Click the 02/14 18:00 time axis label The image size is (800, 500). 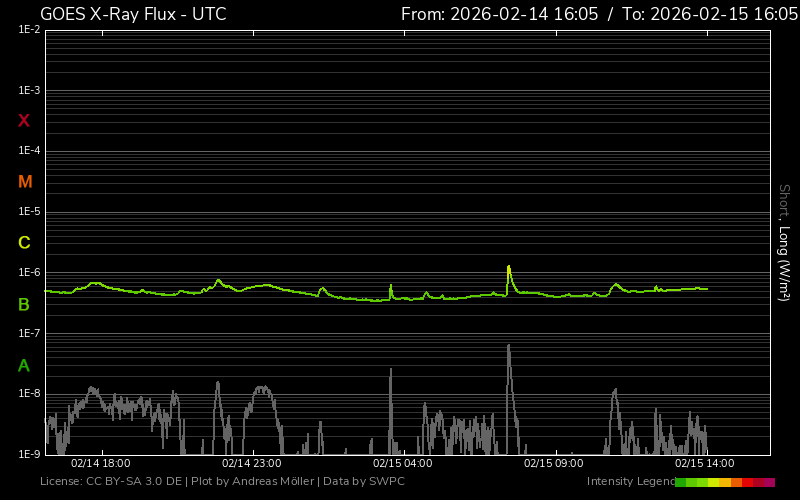point(100,463)
